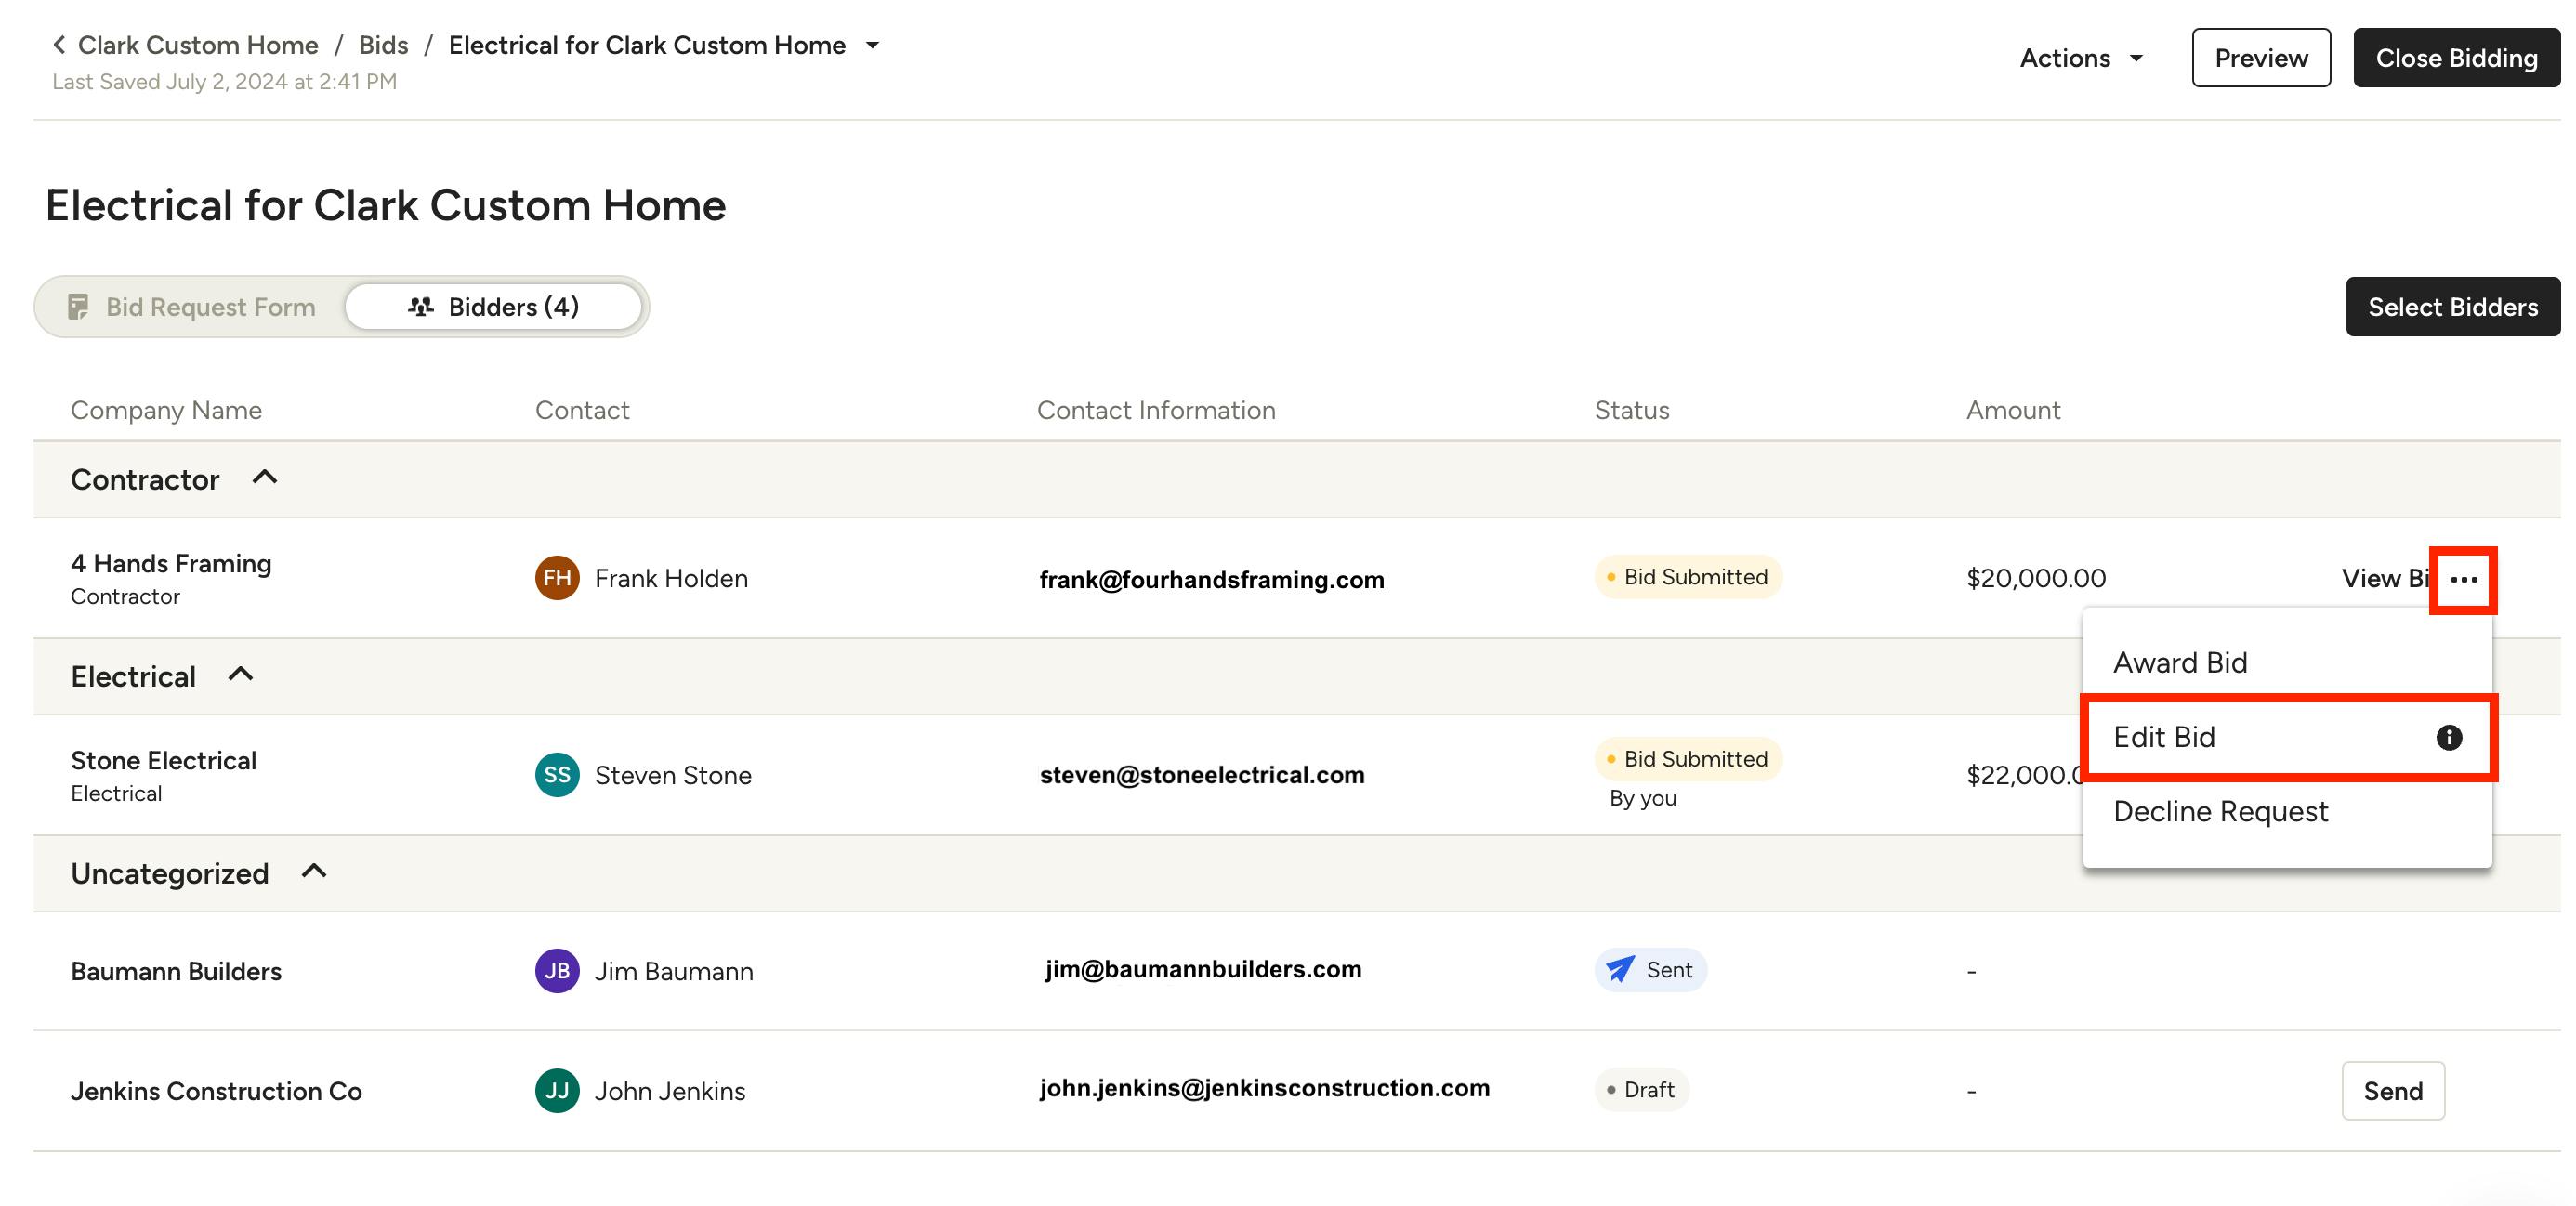This screenshot has height=1206, width=2576.
Task: Click John Jenkins' JJ avatar
Action: 557,1090
